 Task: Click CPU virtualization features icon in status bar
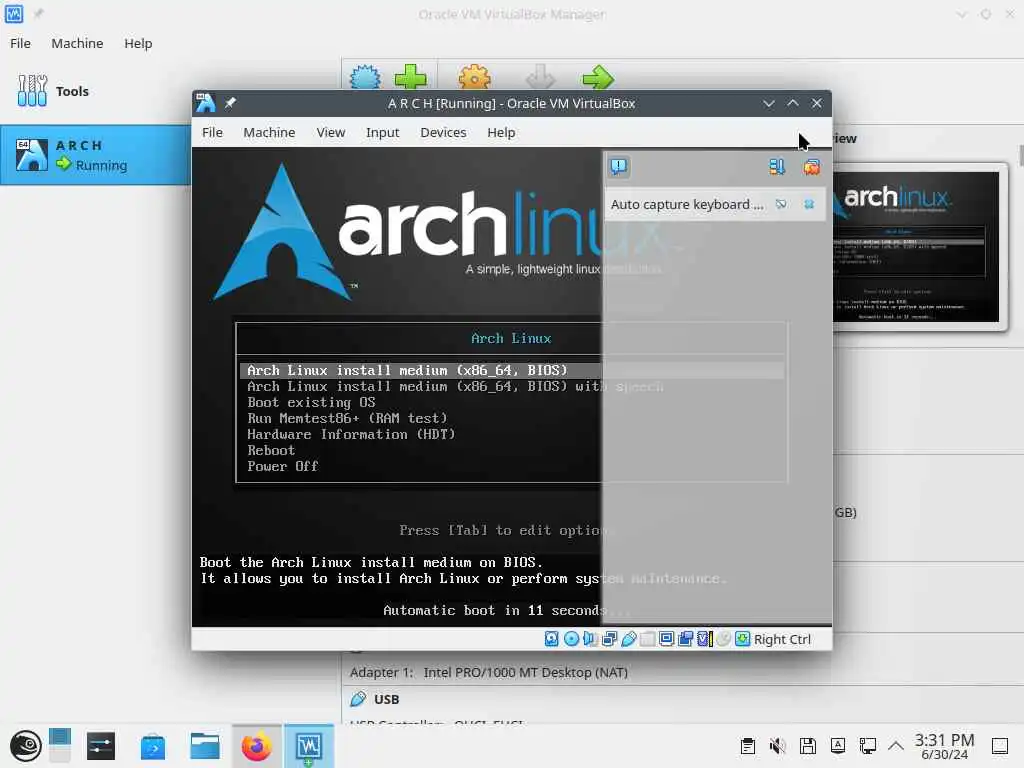coord(704,639)
